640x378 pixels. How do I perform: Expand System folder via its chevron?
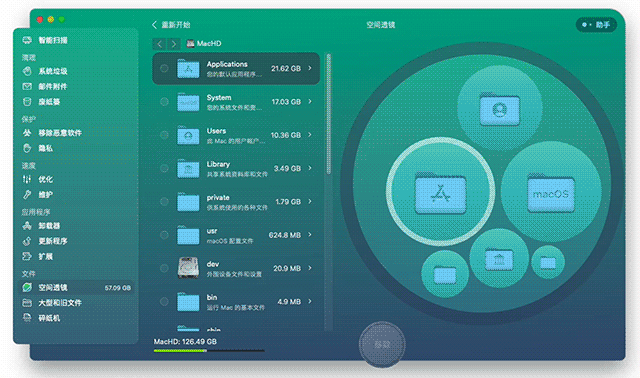[310, 101]
